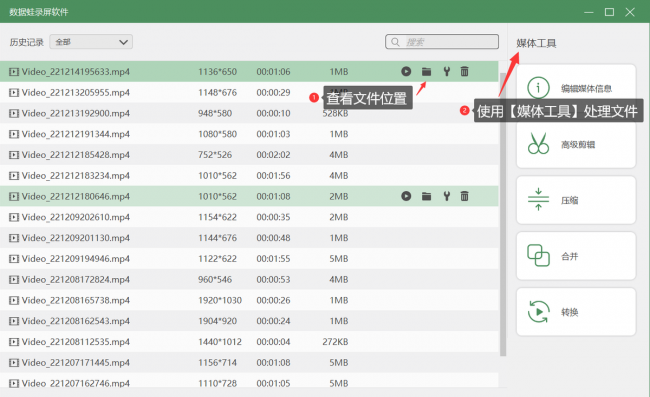The height and width of the screenshot is (397, 650).
Task: Minimize the 数据蛙录屏软件 window
Action: tap(589, 12)
